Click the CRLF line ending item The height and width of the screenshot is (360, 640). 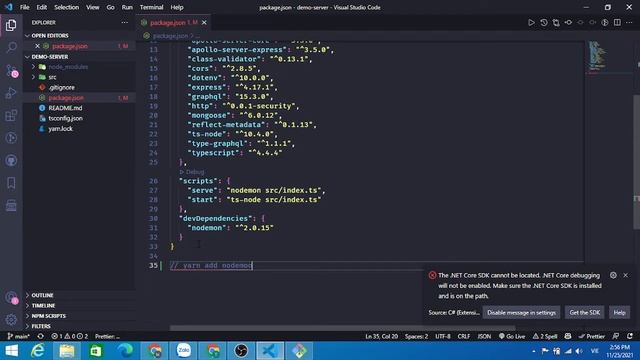(x=464, y=336)
